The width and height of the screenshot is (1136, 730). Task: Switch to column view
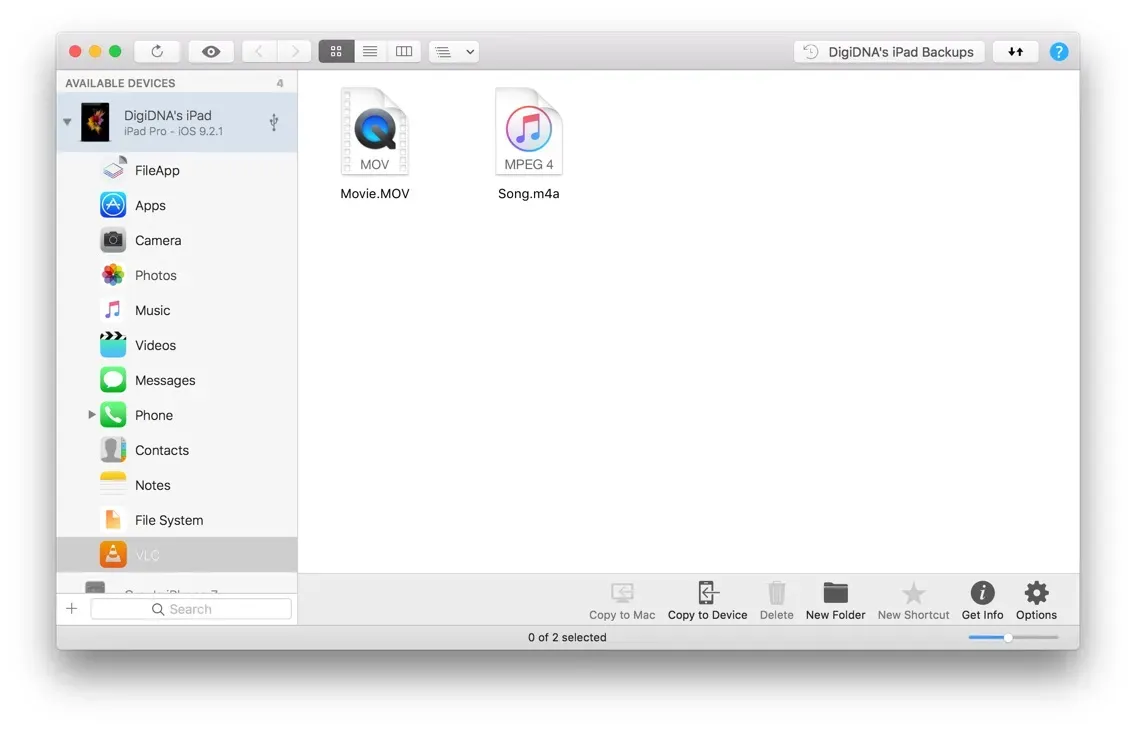[x=404, y=50]
